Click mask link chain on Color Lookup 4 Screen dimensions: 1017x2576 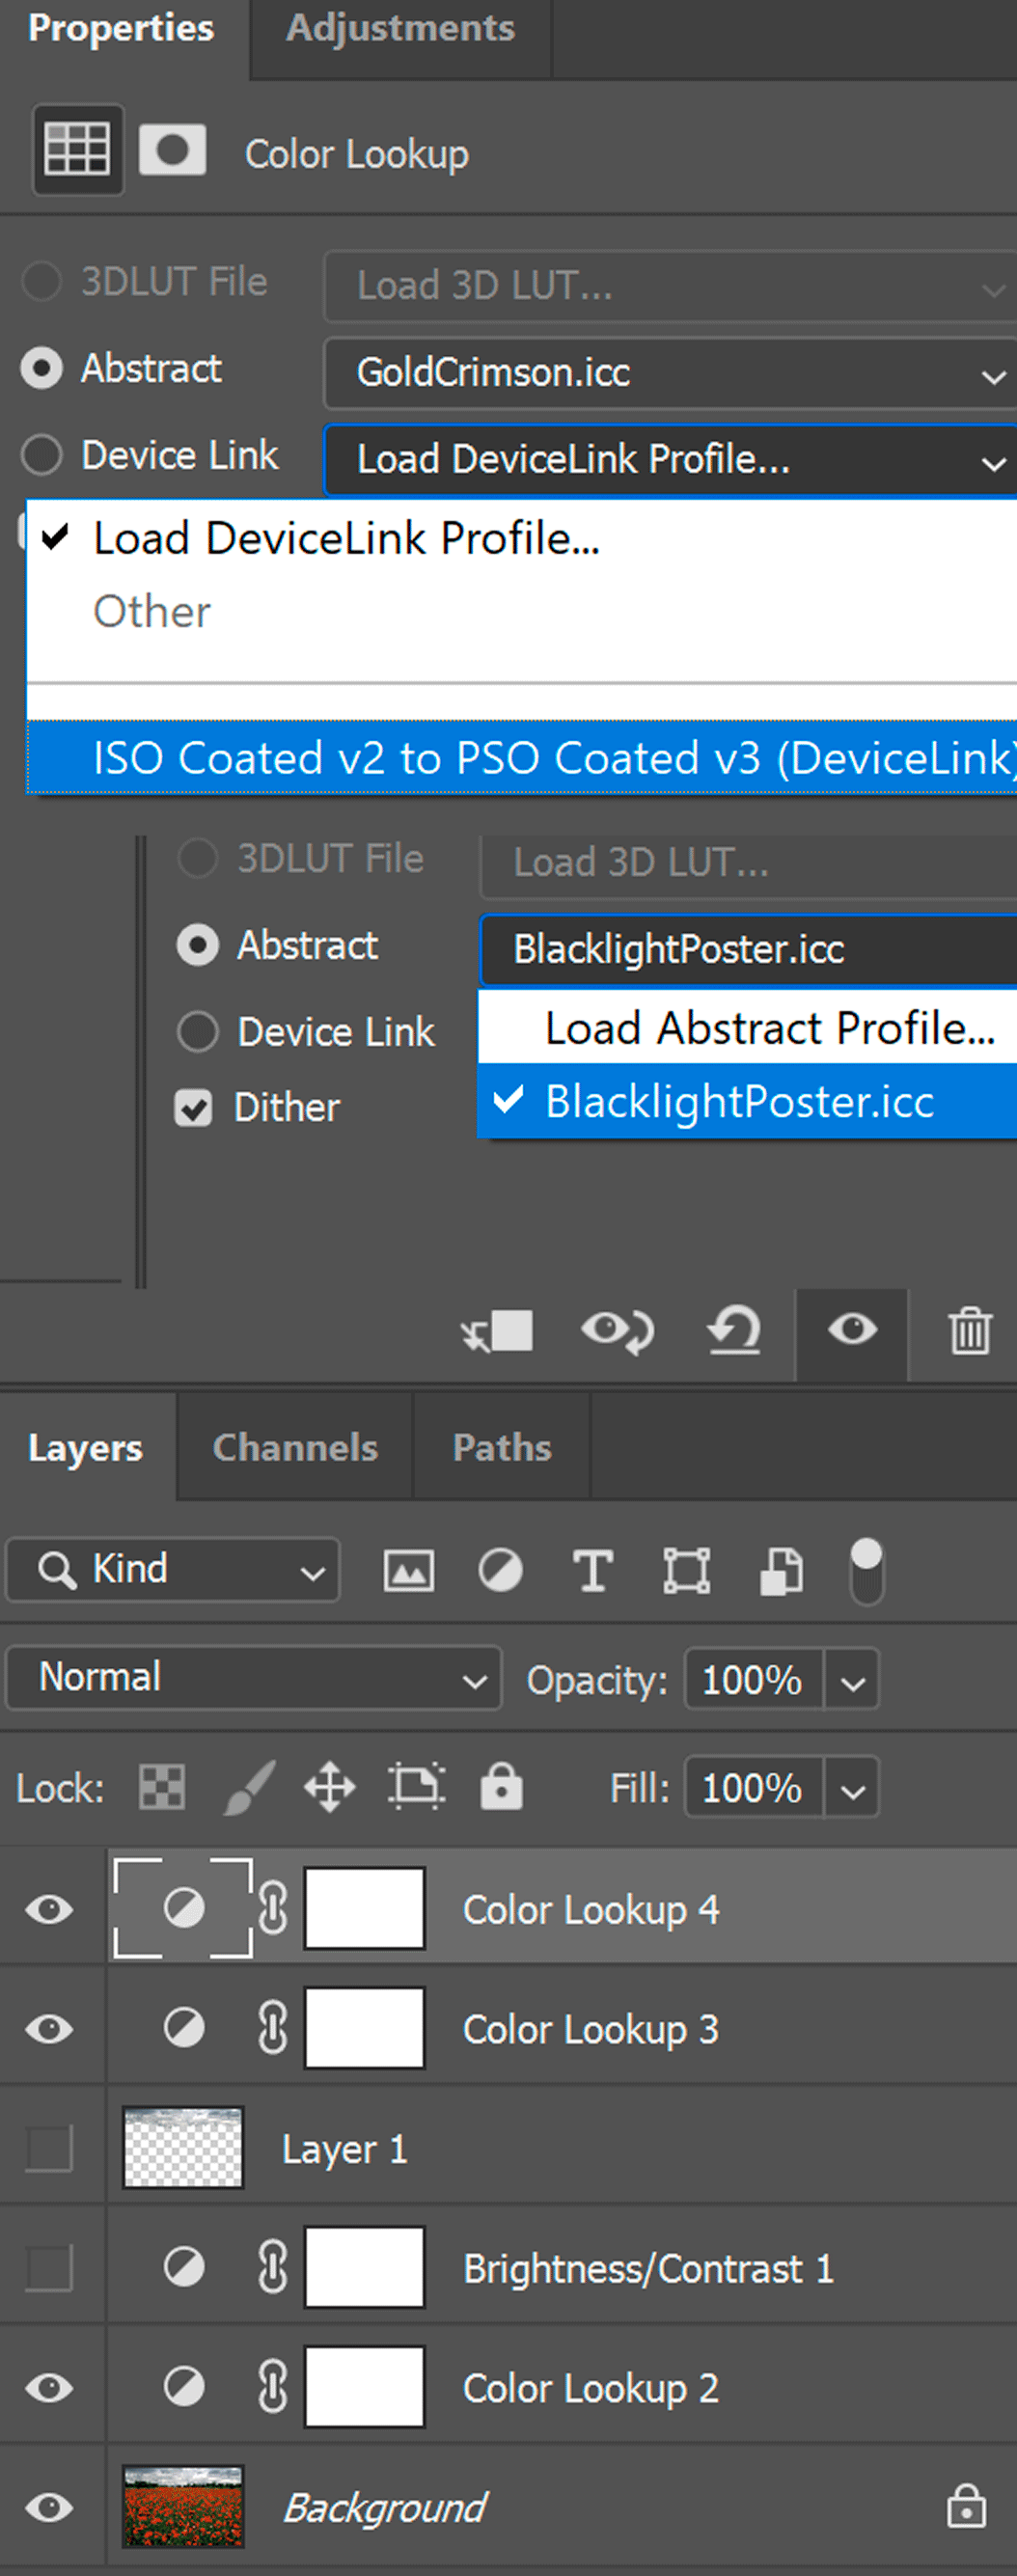coord(273,1908)
